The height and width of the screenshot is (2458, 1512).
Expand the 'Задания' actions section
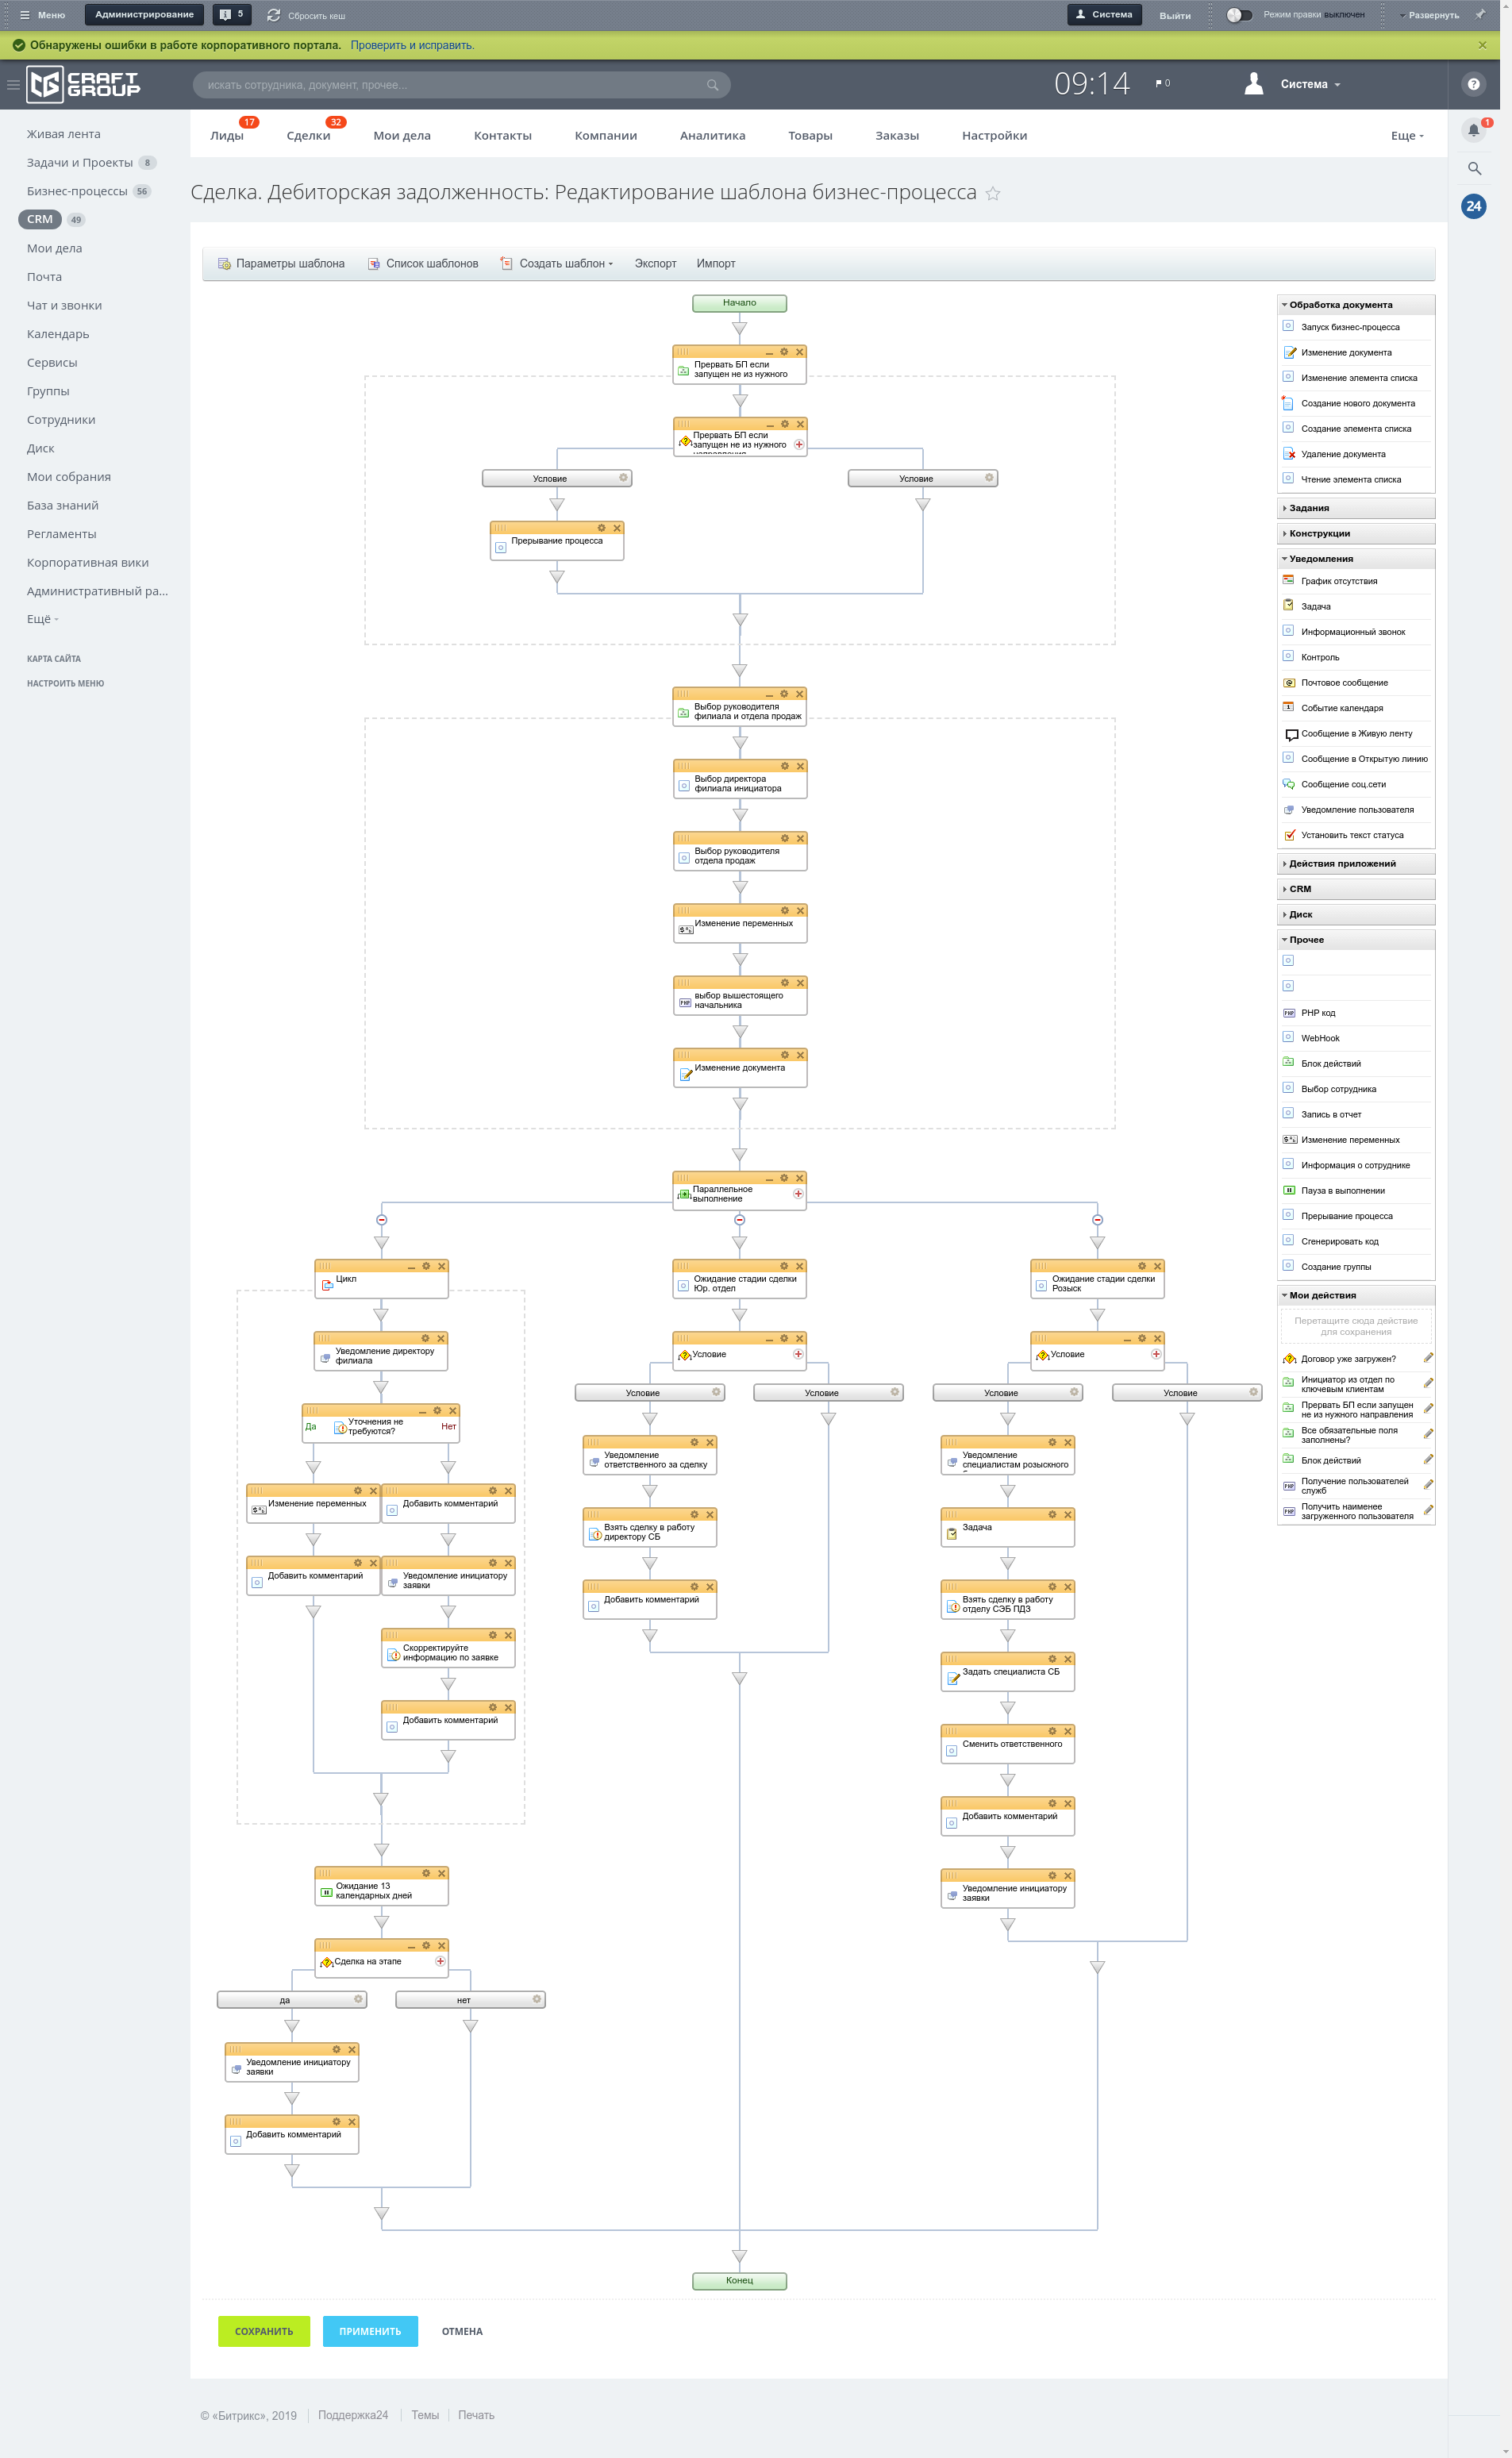[1309, 508]
